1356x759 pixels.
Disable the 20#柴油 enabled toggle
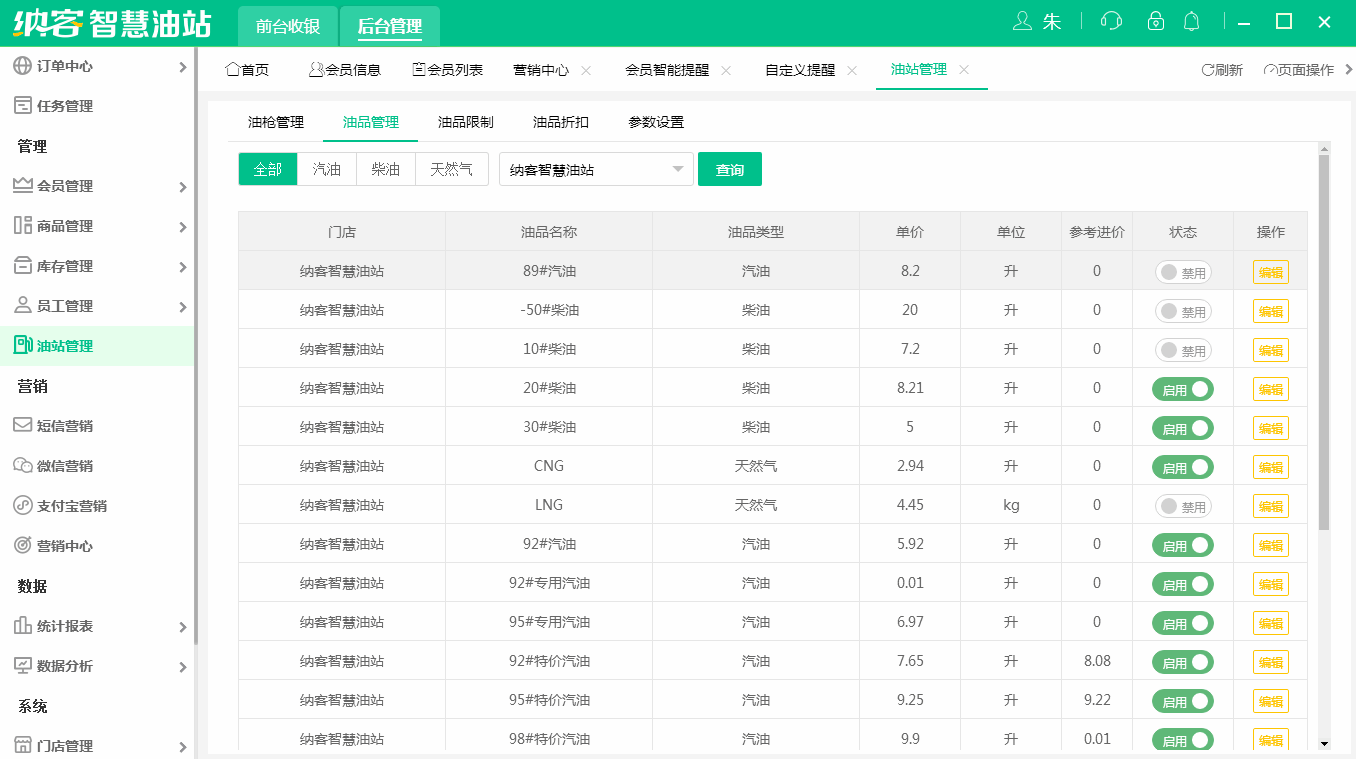[1183, 388]
